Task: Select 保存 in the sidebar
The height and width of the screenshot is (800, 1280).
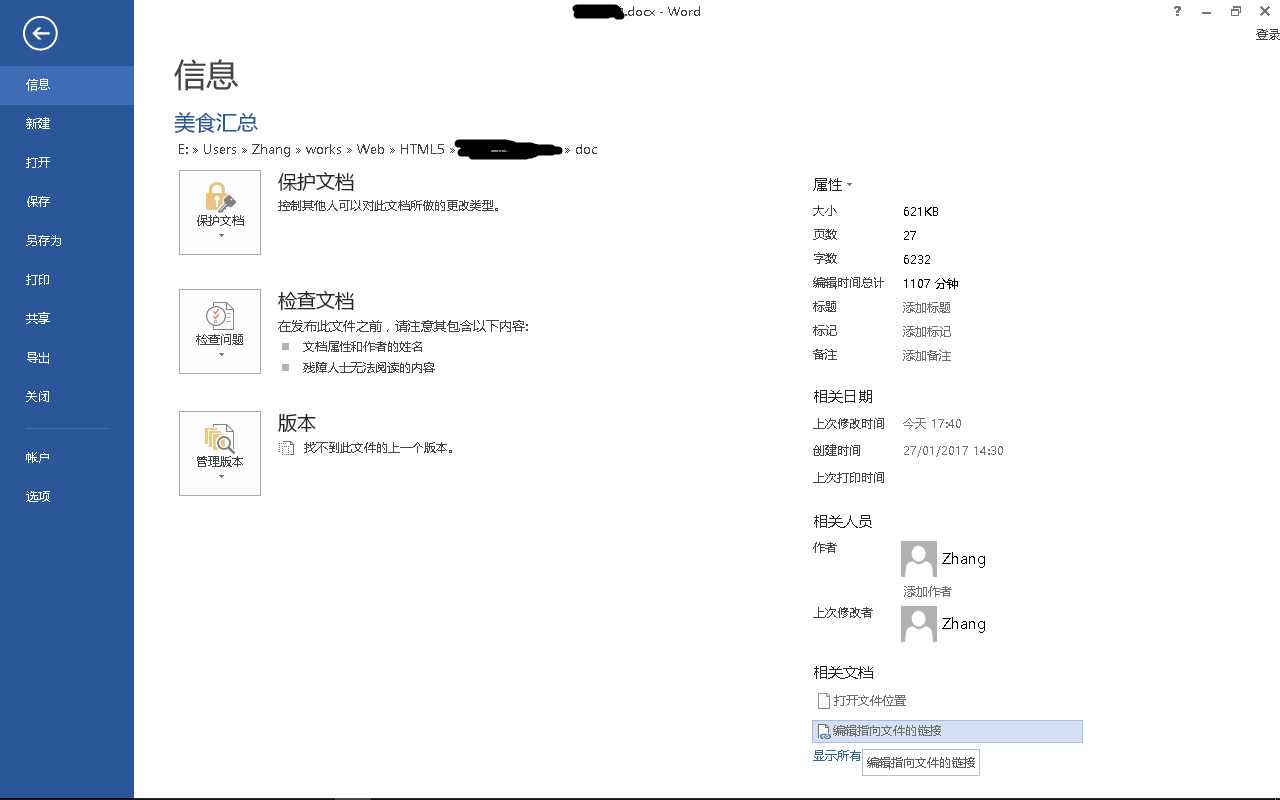Action: click(x=67, y=202)
